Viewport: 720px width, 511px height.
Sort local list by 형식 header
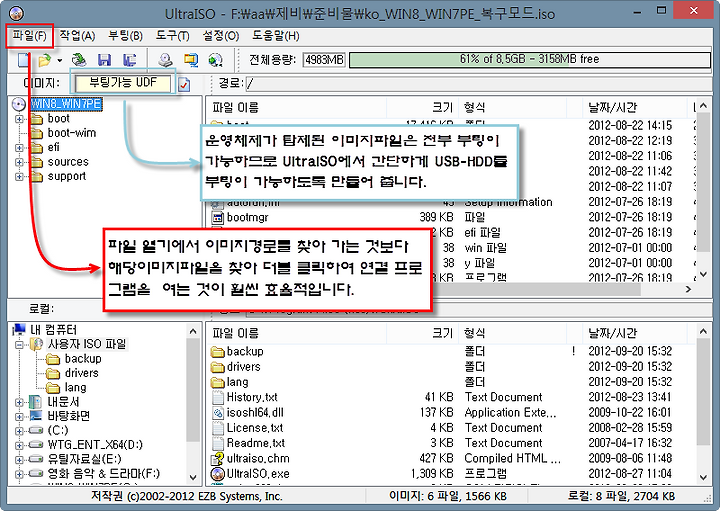pyautogui.click(x=512, y=333)
